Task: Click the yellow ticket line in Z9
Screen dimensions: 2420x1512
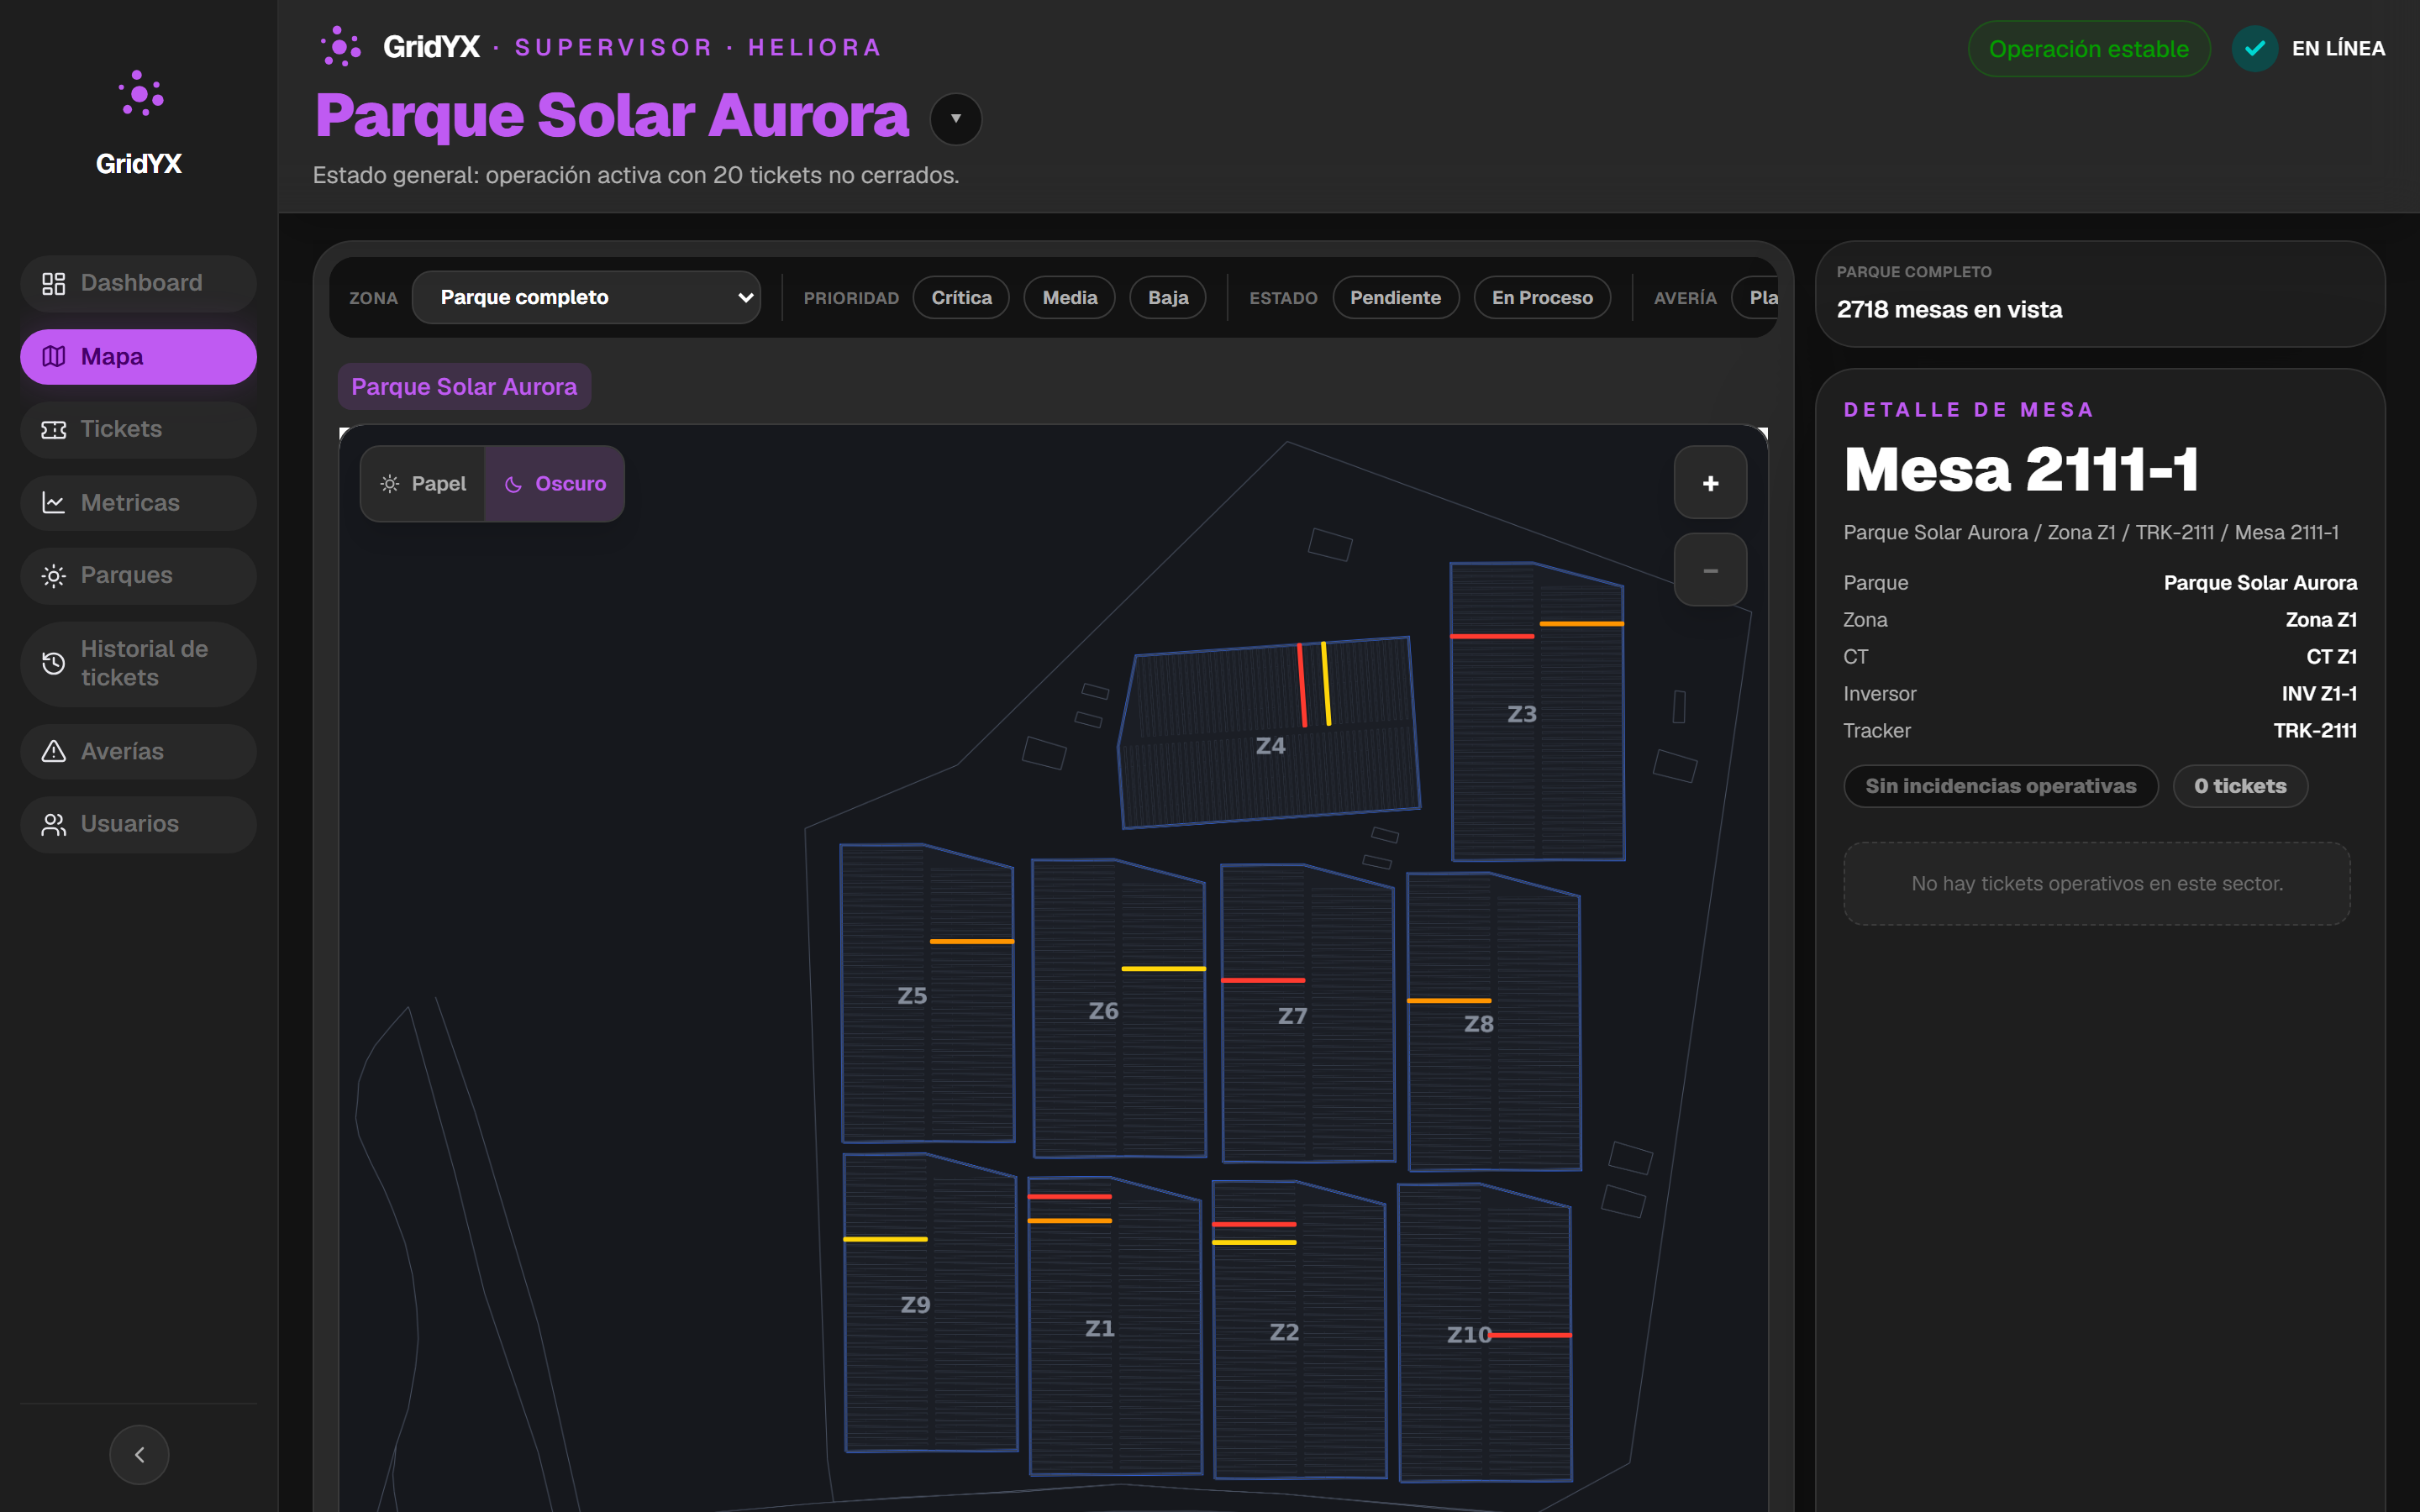Action: (885, 1239)
